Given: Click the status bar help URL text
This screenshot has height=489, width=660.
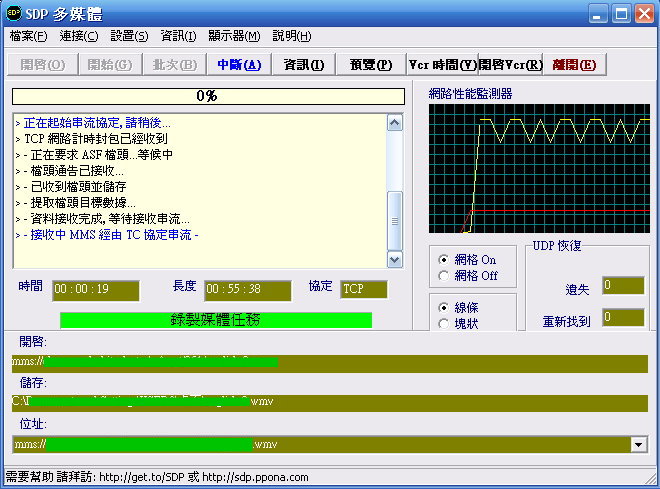Looking at the screenshot, I should (x=157, y=477).
